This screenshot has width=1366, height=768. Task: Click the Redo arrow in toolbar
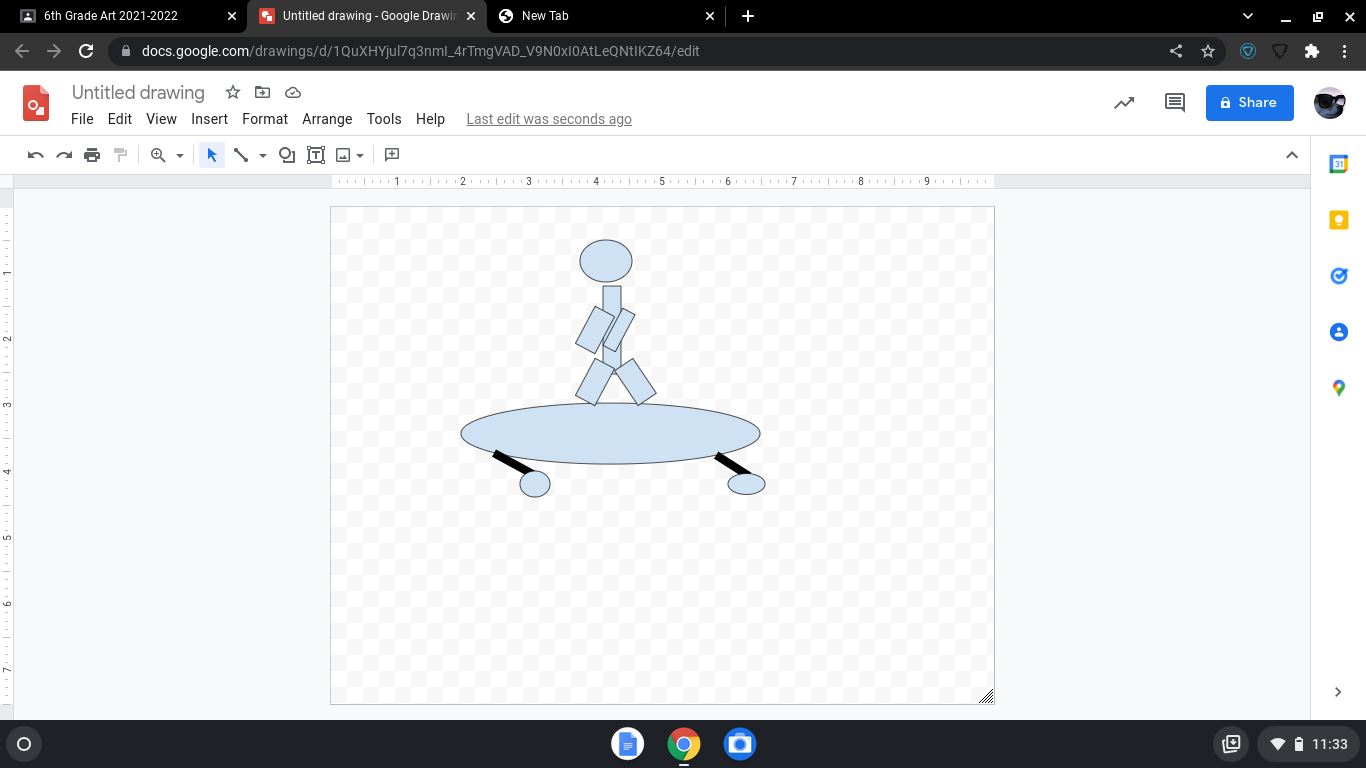64,155
